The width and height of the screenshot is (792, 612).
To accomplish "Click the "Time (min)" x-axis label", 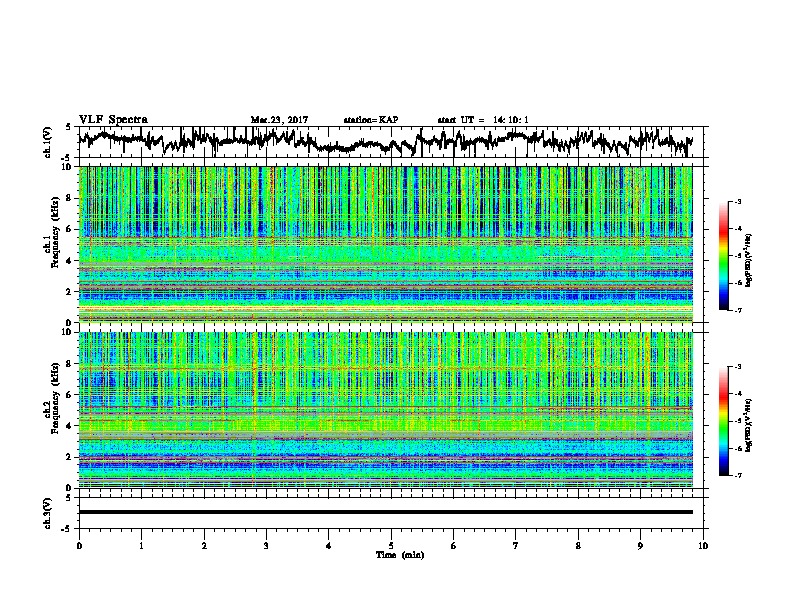I will click(x=400, y=555).
